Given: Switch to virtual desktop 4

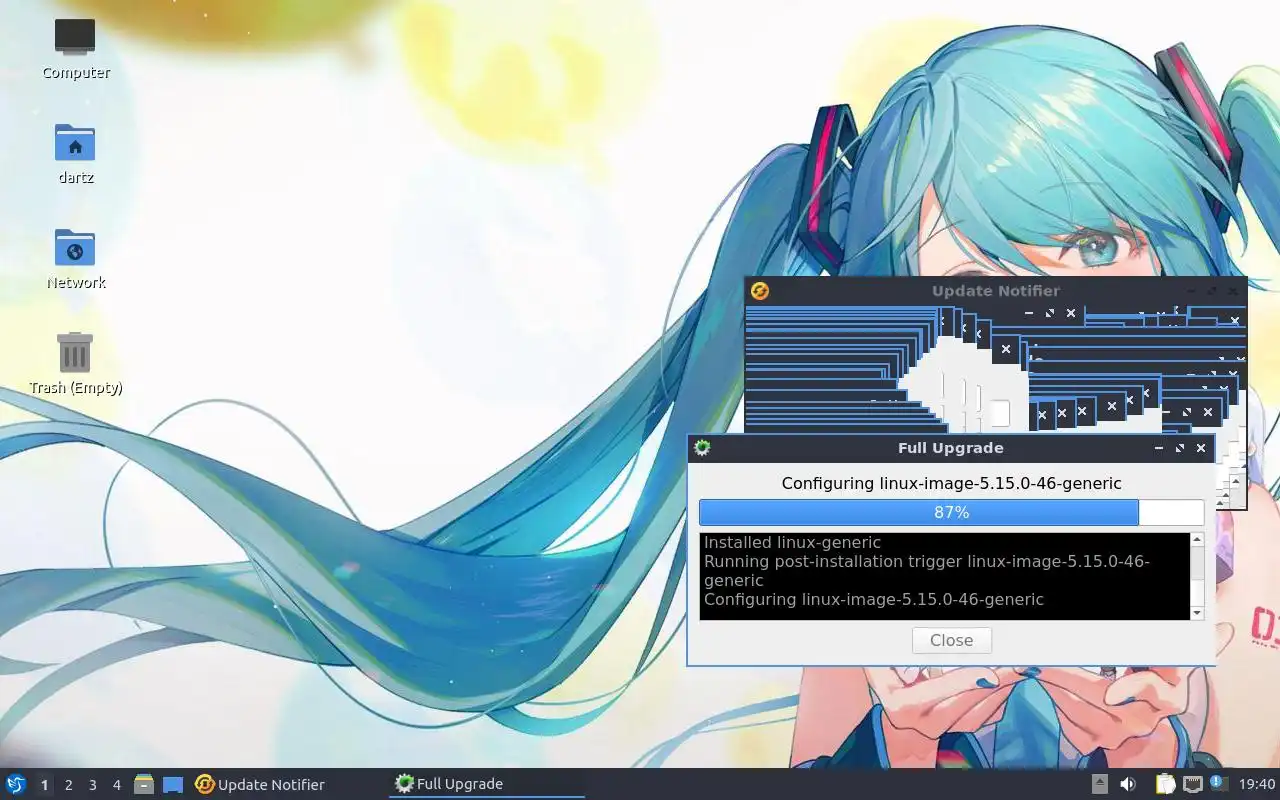Looking at the screenshot, I should [116, 785].
